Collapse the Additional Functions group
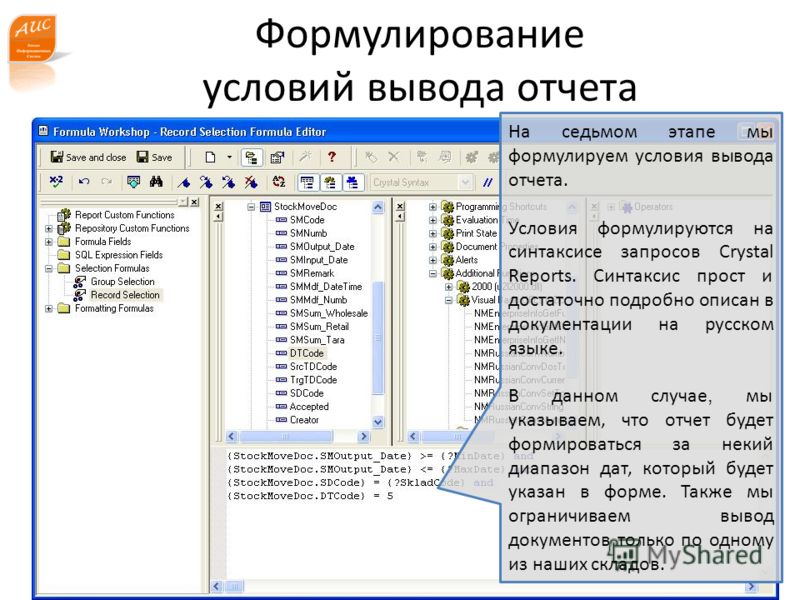The height and width of the screenshot is (600, 800). [x=433, y=273]
